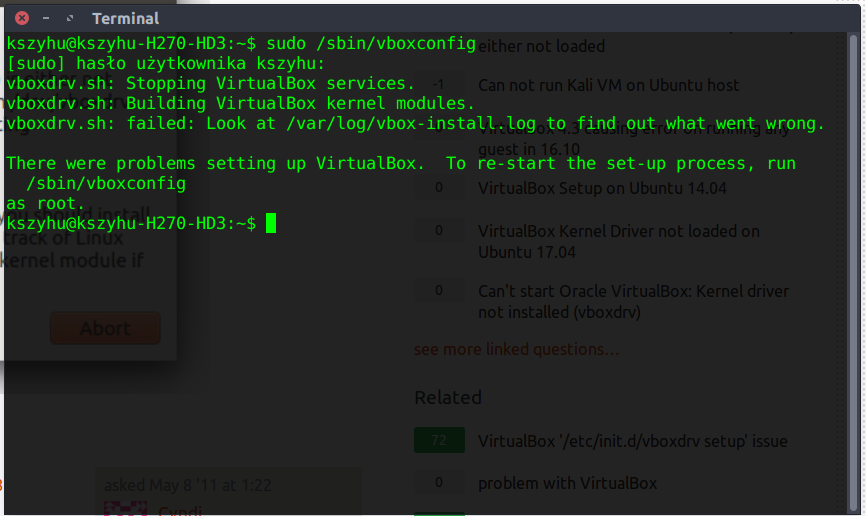Image resolution: width=866 pixels, height=516 pixels.
Task: Click 'see more linked questions…' link
Action: (516, 349)
